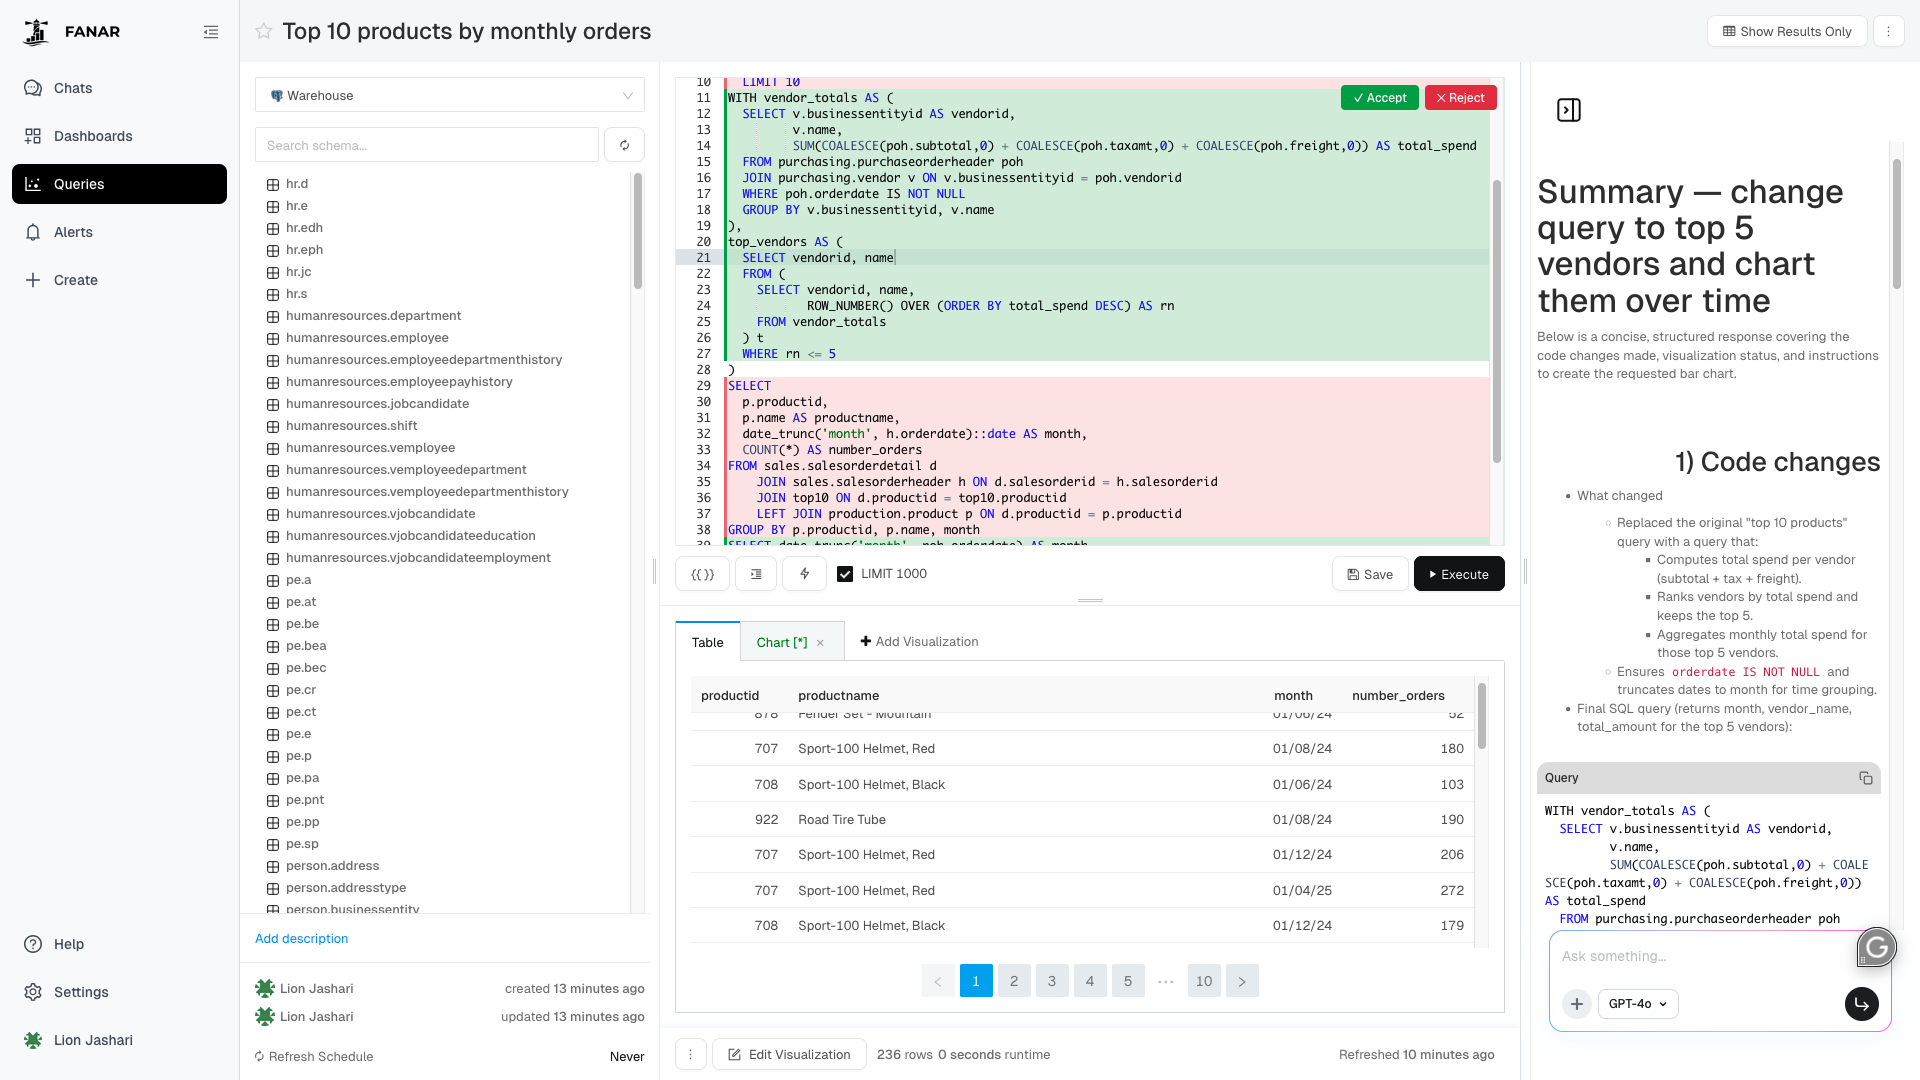The image size is (1920, 1080).
Task: Insert parameter with curly braces icon
Action: [x=703, y=574]
